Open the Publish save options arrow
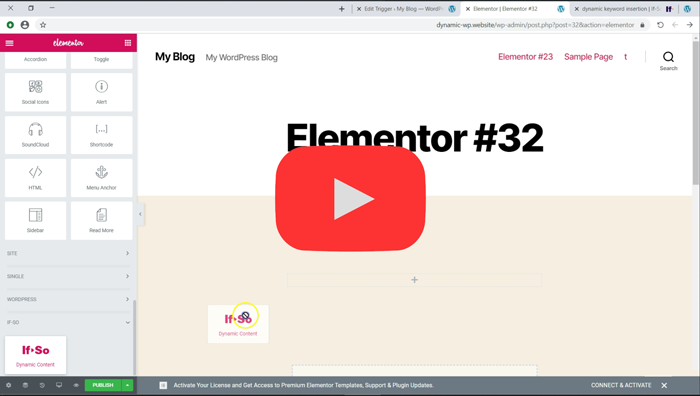The height and width of the screenshot is (396, 700). [x=127, y=385]
